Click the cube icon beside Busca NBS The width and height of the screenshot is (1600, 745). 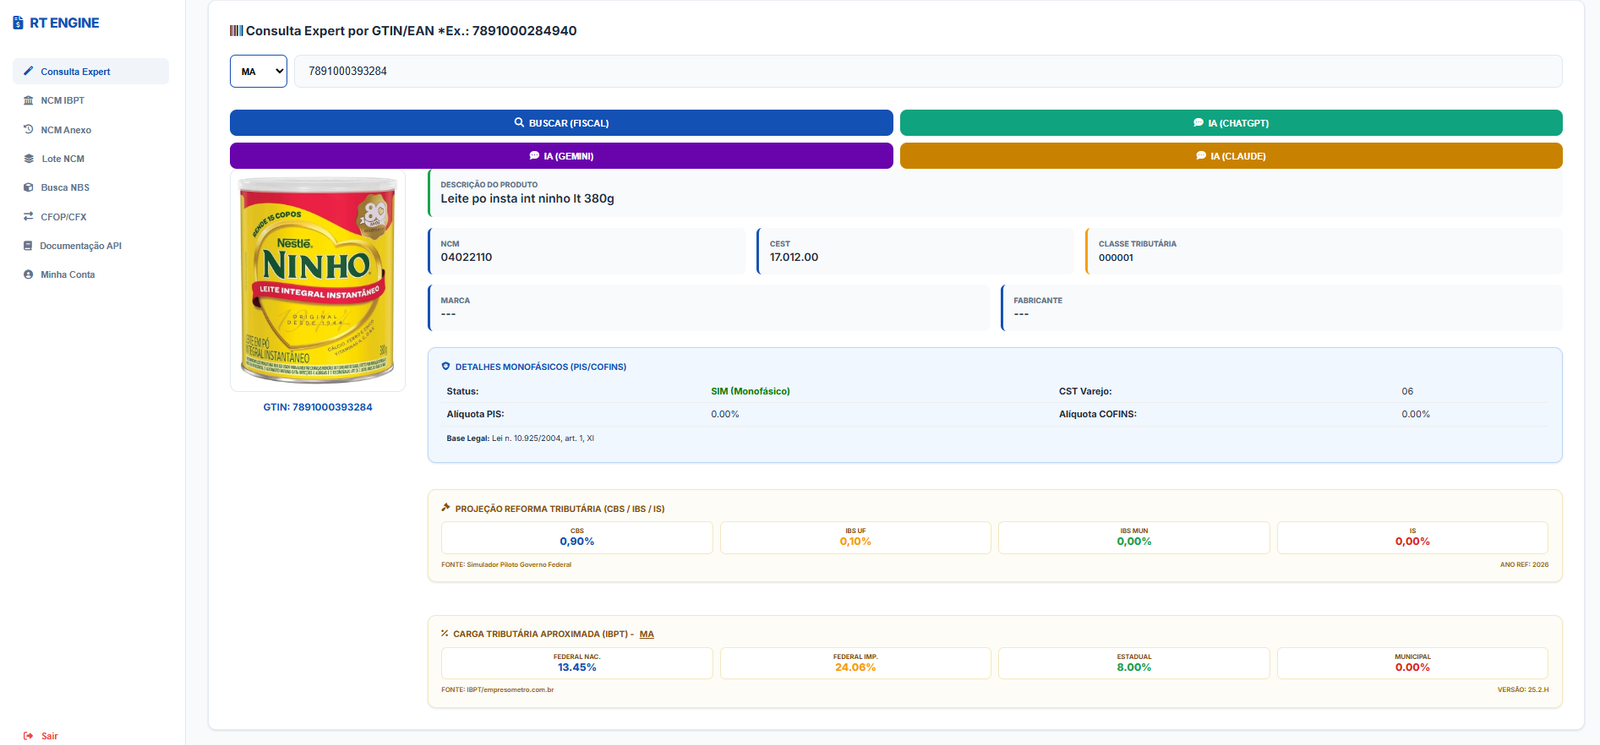pos(29,187)
